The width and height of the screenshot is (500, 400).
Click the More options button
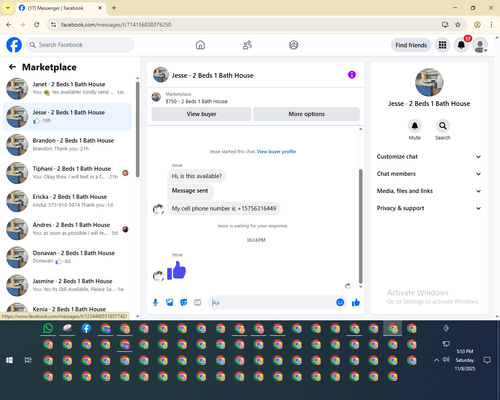point(306,114)
